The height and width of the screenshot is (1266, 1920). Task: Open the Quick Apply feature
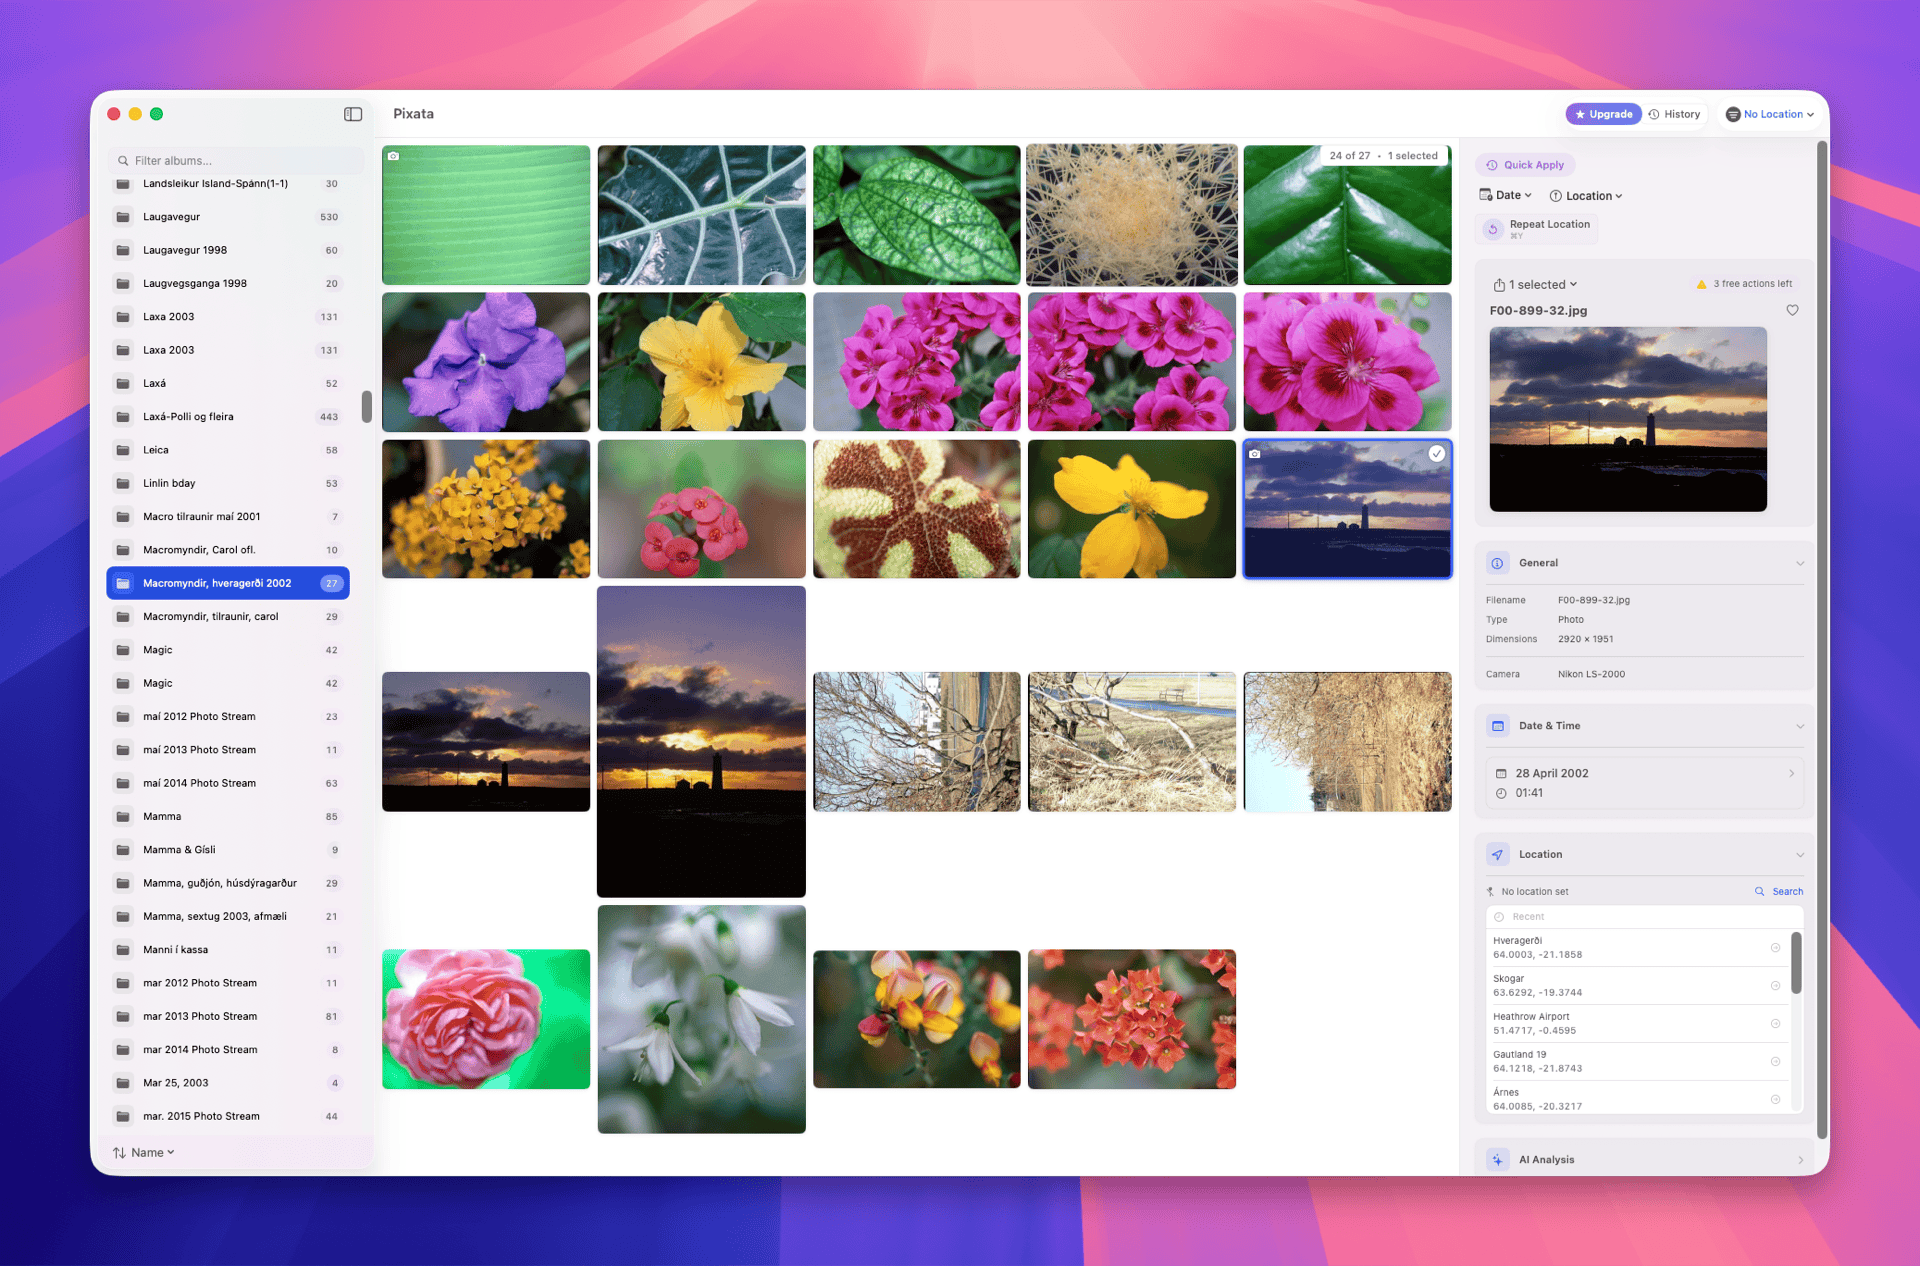pos(1524,164)
